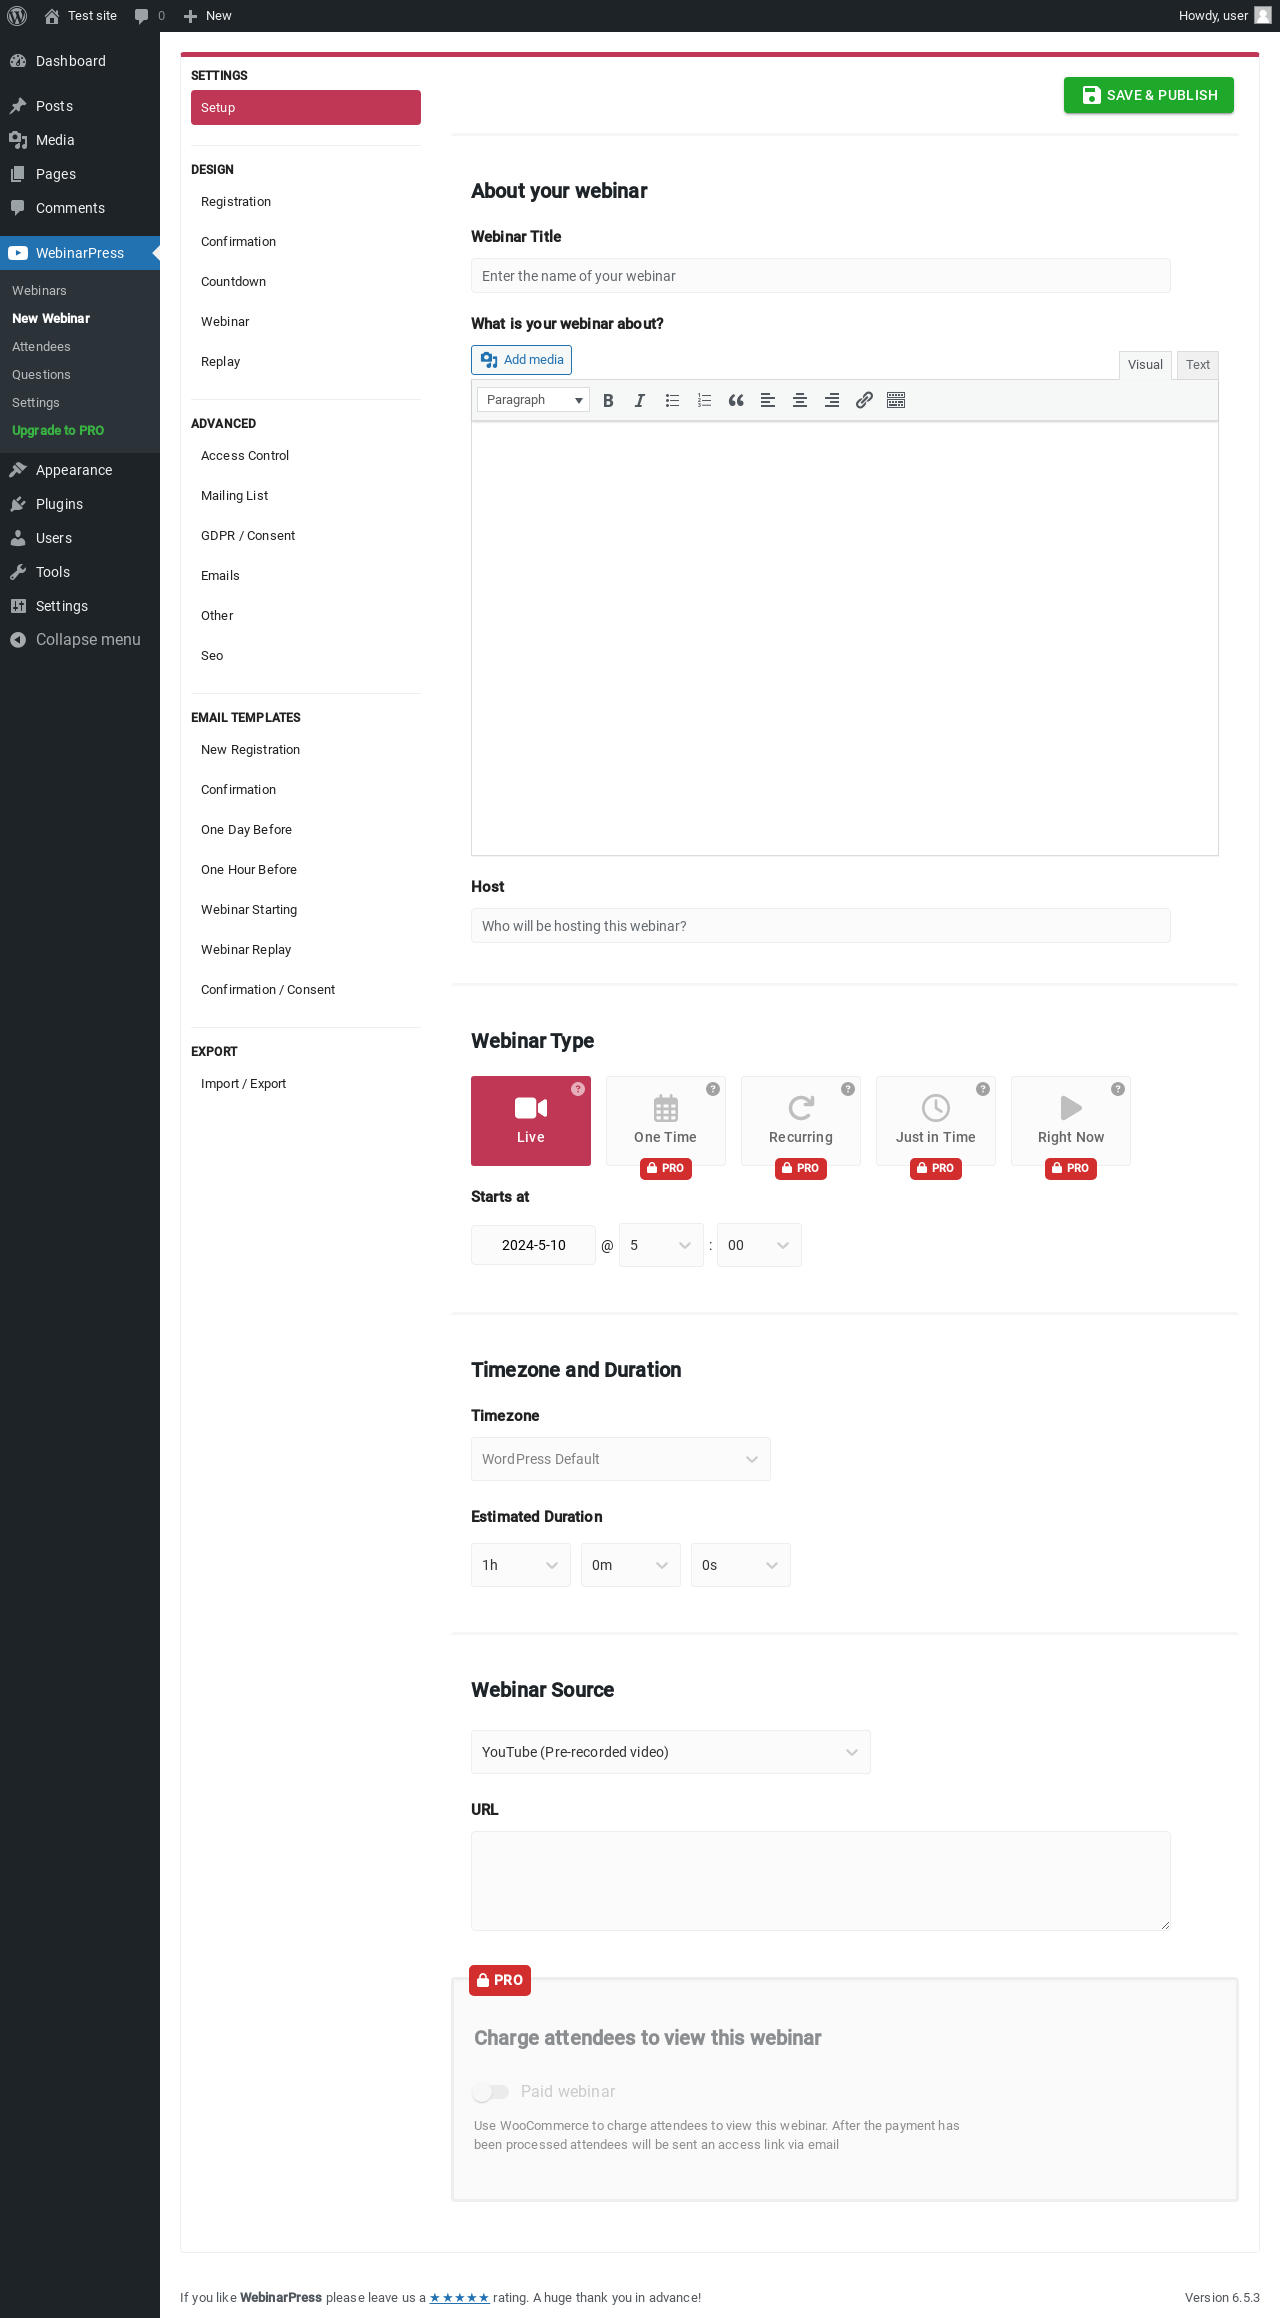Screen dimensions: 1280x2318
Task: Insert a bulleted list
Action: click(x=672, y=400)
